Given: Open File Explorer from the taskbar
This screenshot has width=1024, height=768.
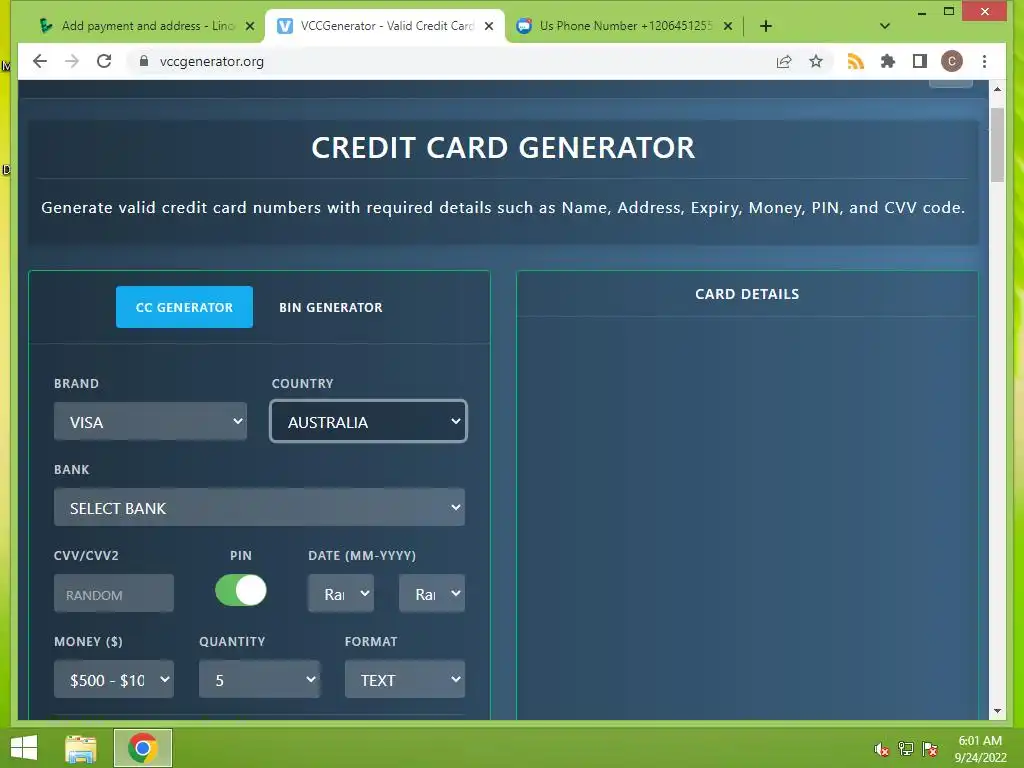Looking at the screenshot, I should pyautogui.click(x=81, y=748).
